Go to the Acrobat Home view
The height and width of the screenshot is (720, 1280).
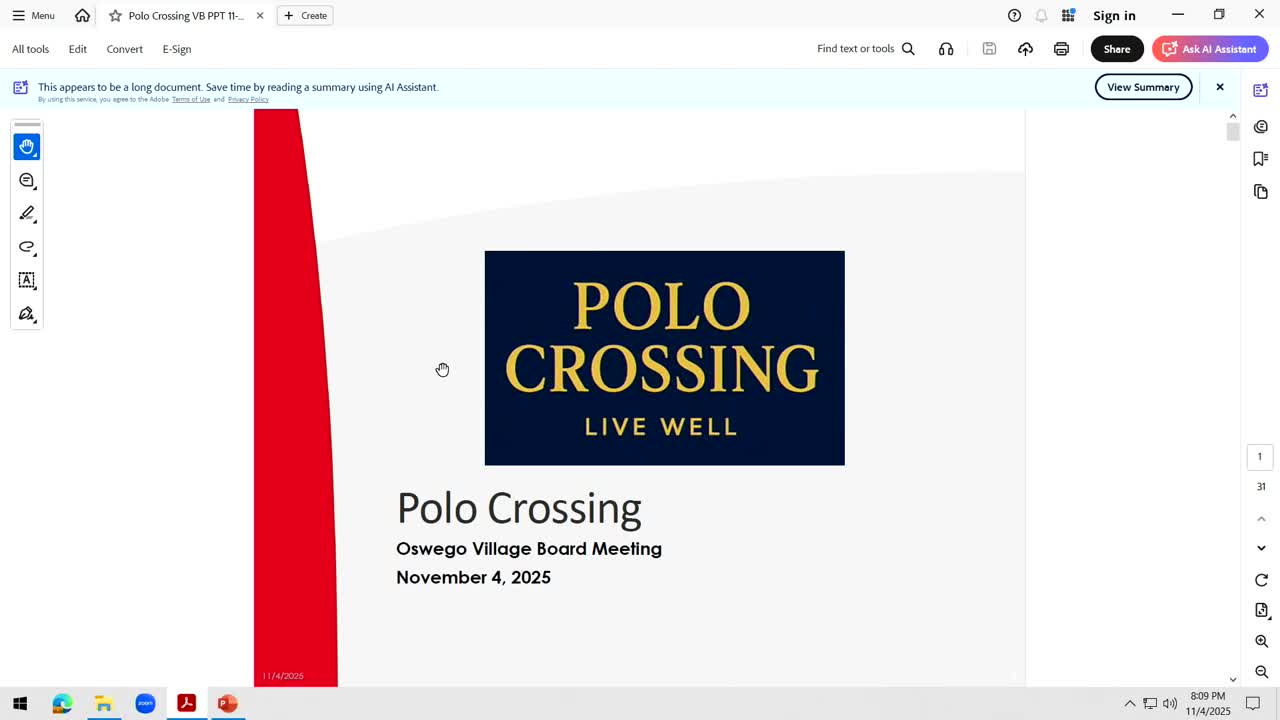82,15
